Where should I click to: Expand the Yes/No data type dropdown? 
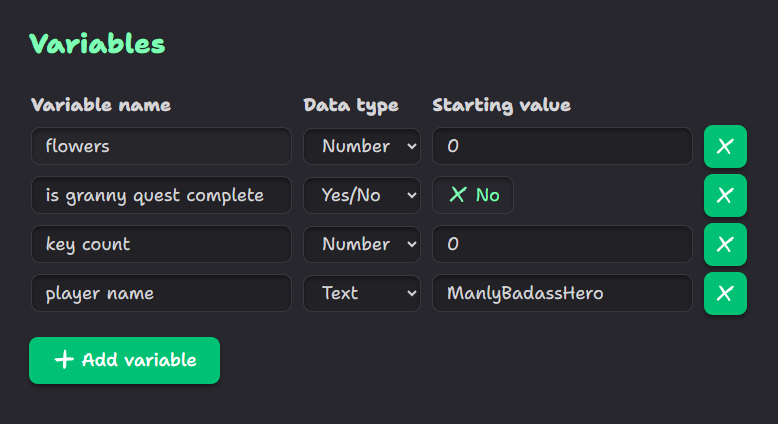[x=362, y=195]
